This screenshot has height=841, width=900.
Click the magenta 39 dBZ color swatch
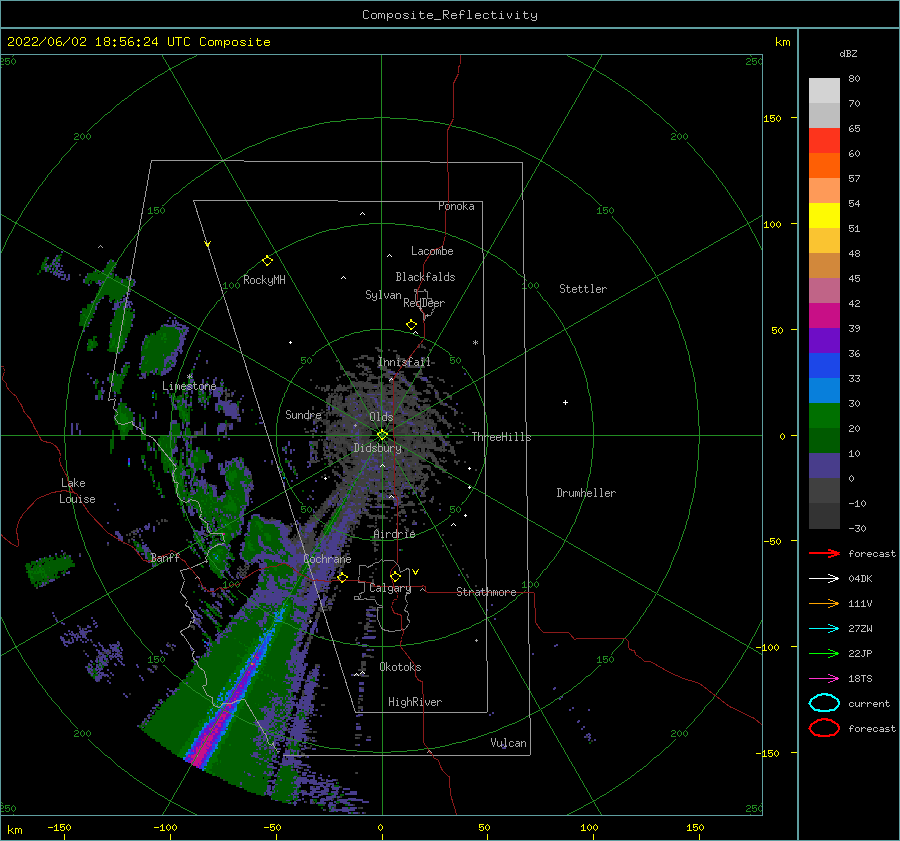pos(824,315)
